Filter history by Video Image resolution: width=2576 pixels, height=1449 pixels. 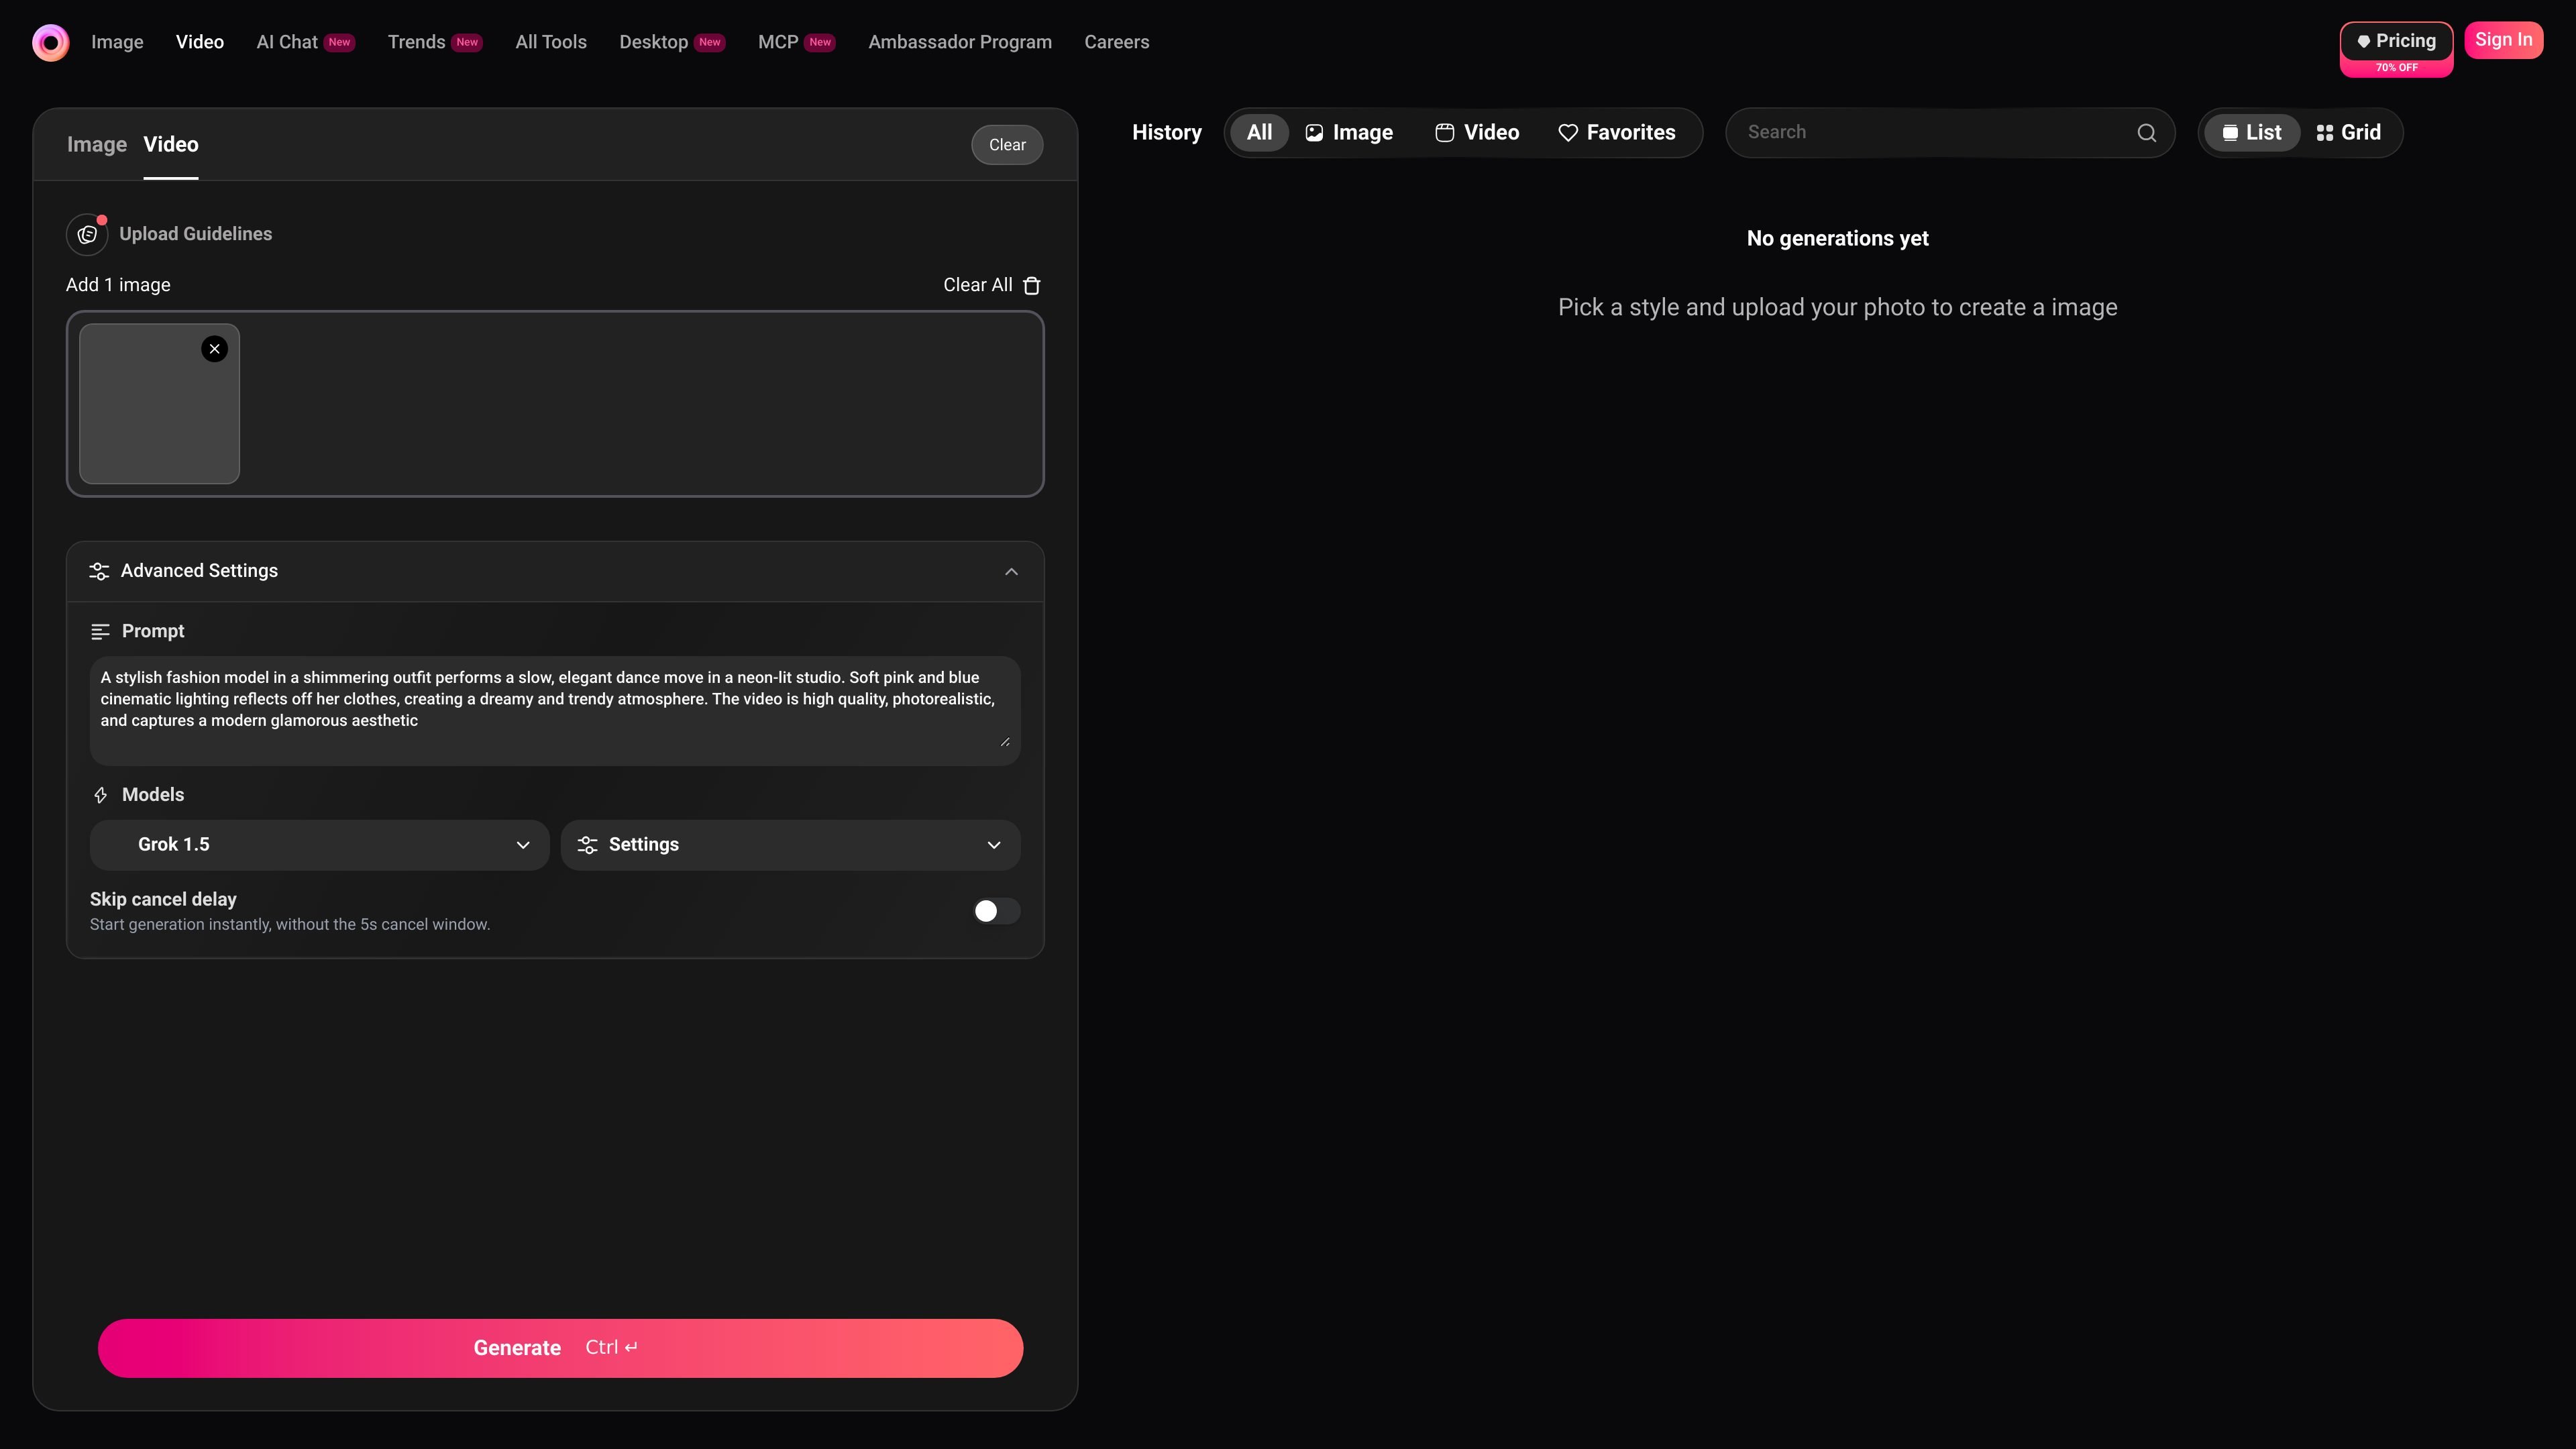tap(1477, 133)
